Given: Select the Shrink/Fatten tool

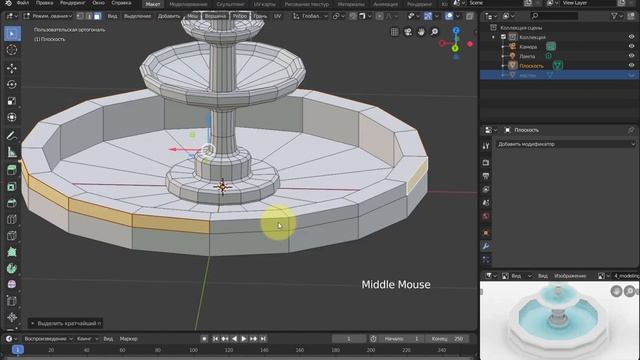Looking at the screenshot, I should pyautogui.click(x=12, y=317).
